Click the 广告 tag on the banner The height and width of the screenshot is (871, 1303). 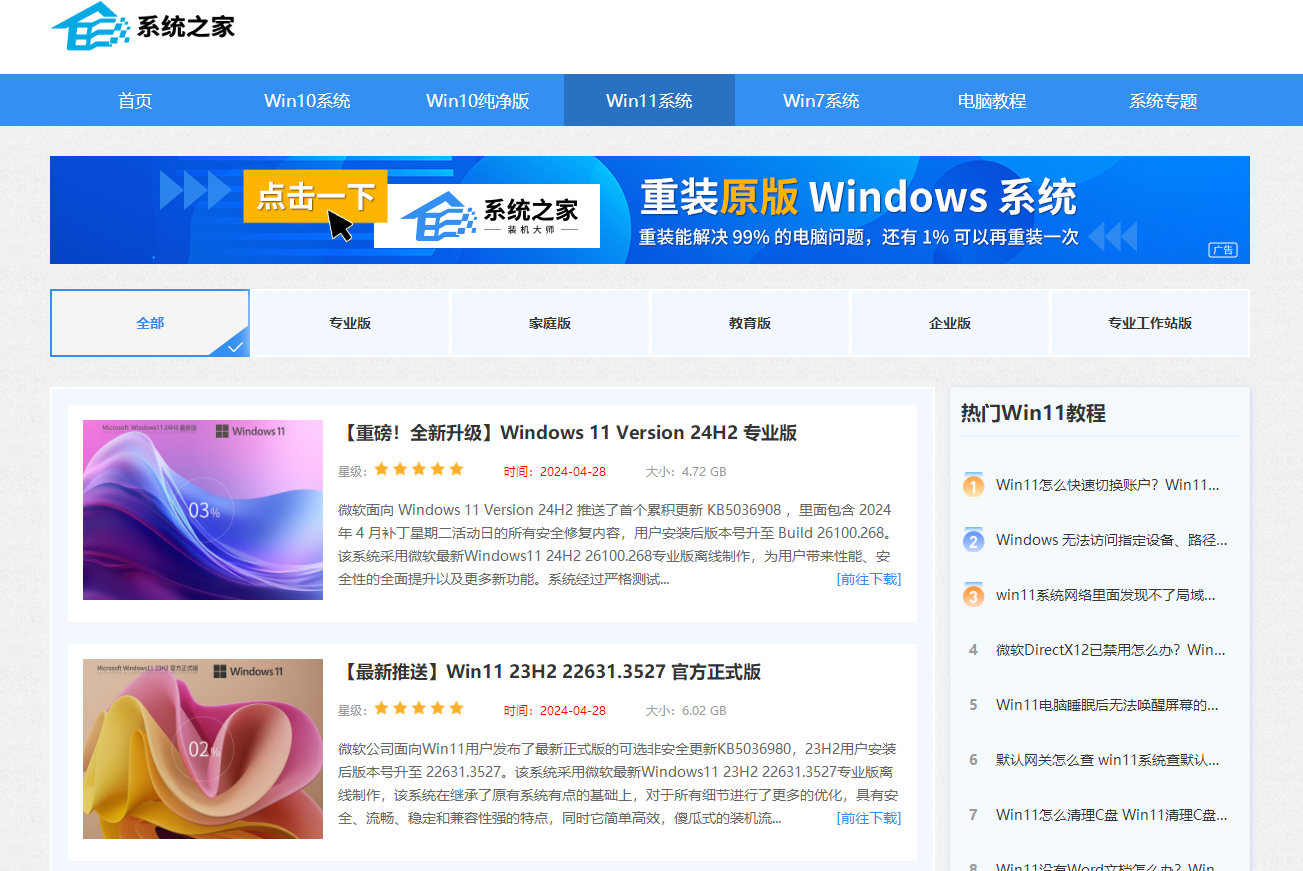[x=1223, y=250]
